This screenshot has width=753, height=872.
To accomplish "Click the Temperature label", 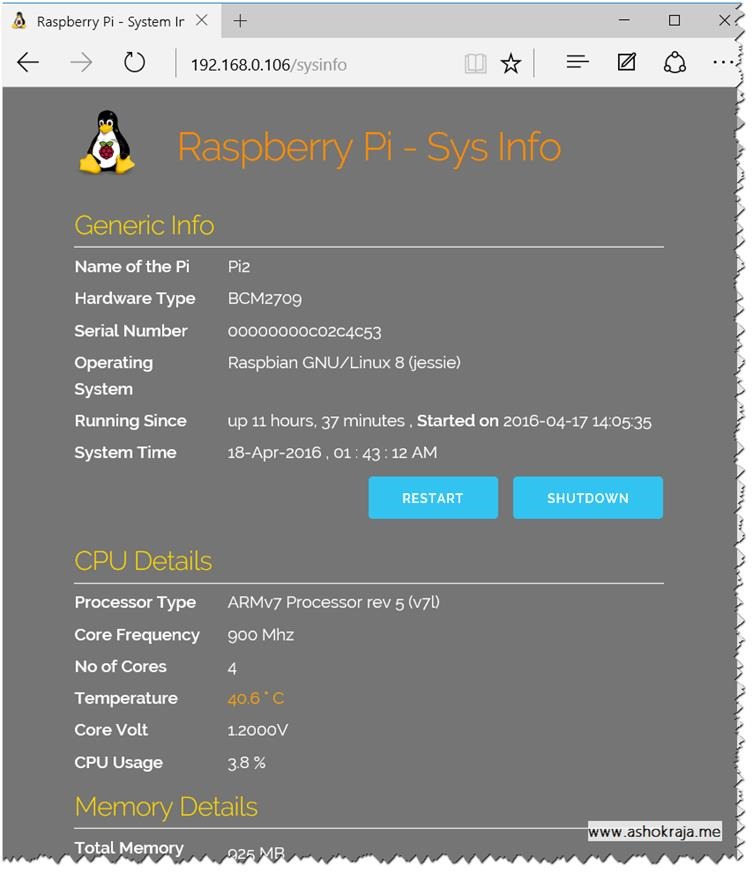I will [126, 698].
